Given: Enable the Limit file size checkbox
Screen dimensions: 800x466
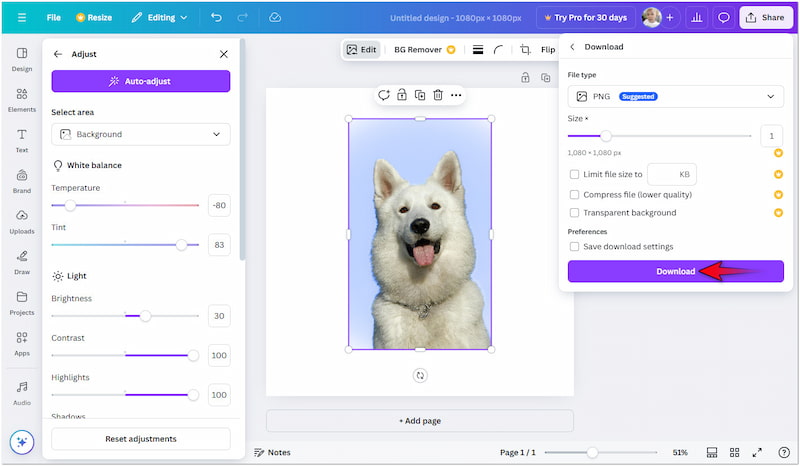Looking at the screenshot, I should tap(574, 174).
